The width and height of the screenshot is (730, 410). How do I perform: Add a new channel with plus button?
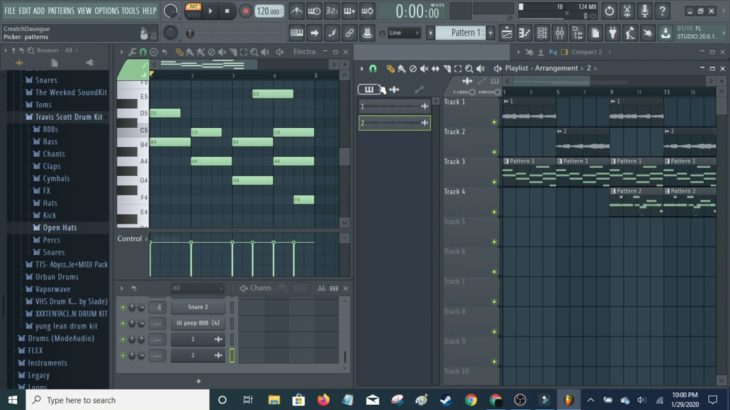(198, 381)
